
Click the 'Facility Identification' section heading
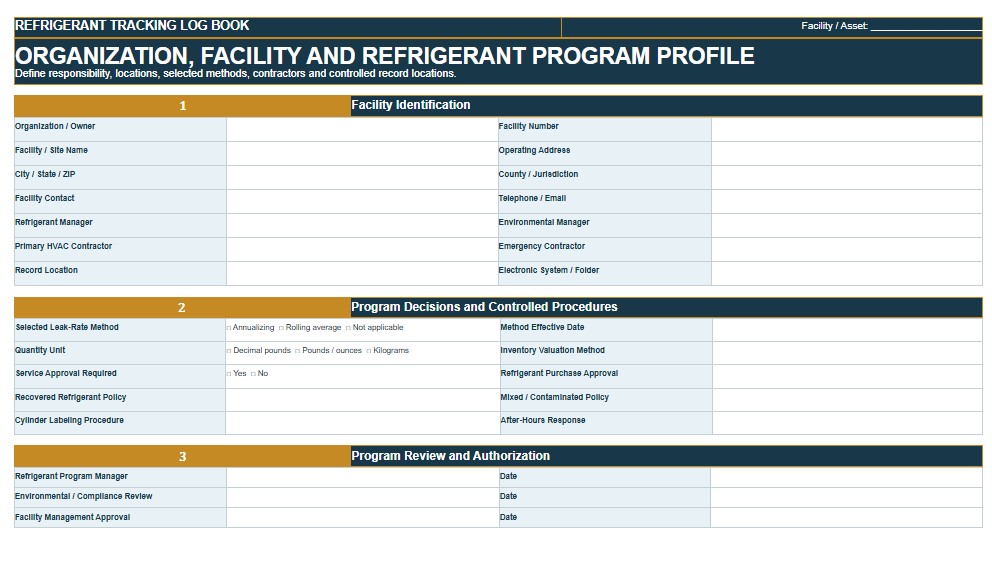click(411, 105)
